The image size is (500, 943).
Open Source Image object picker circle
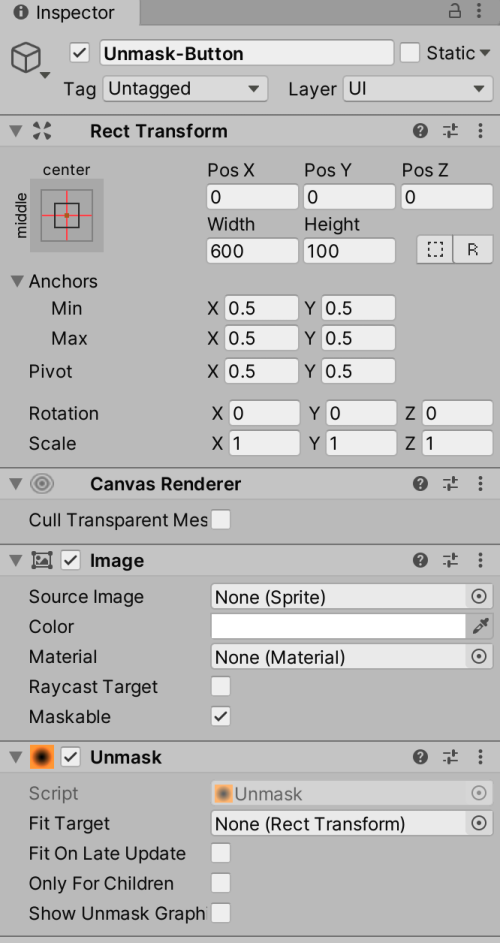479,597
